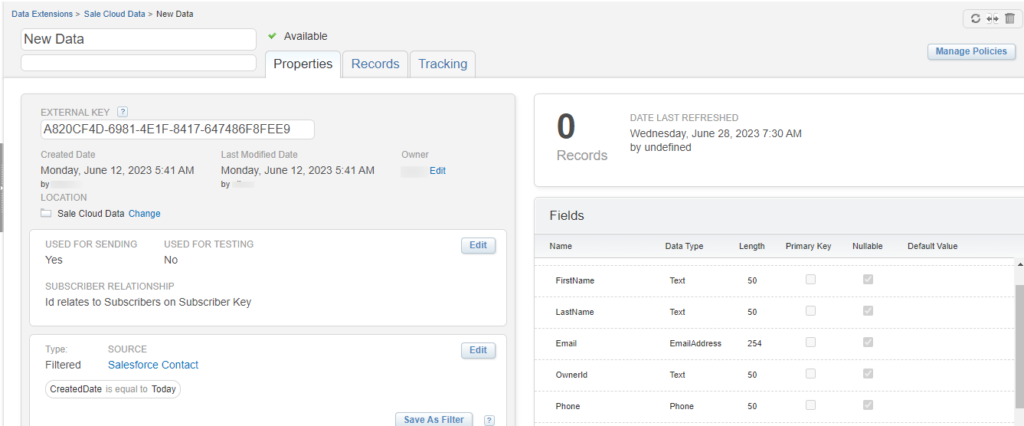The width and height of the screenshot is (1024, 426).
Task: Click the green Available checkmark icon
Action: [x=272, y=36]
